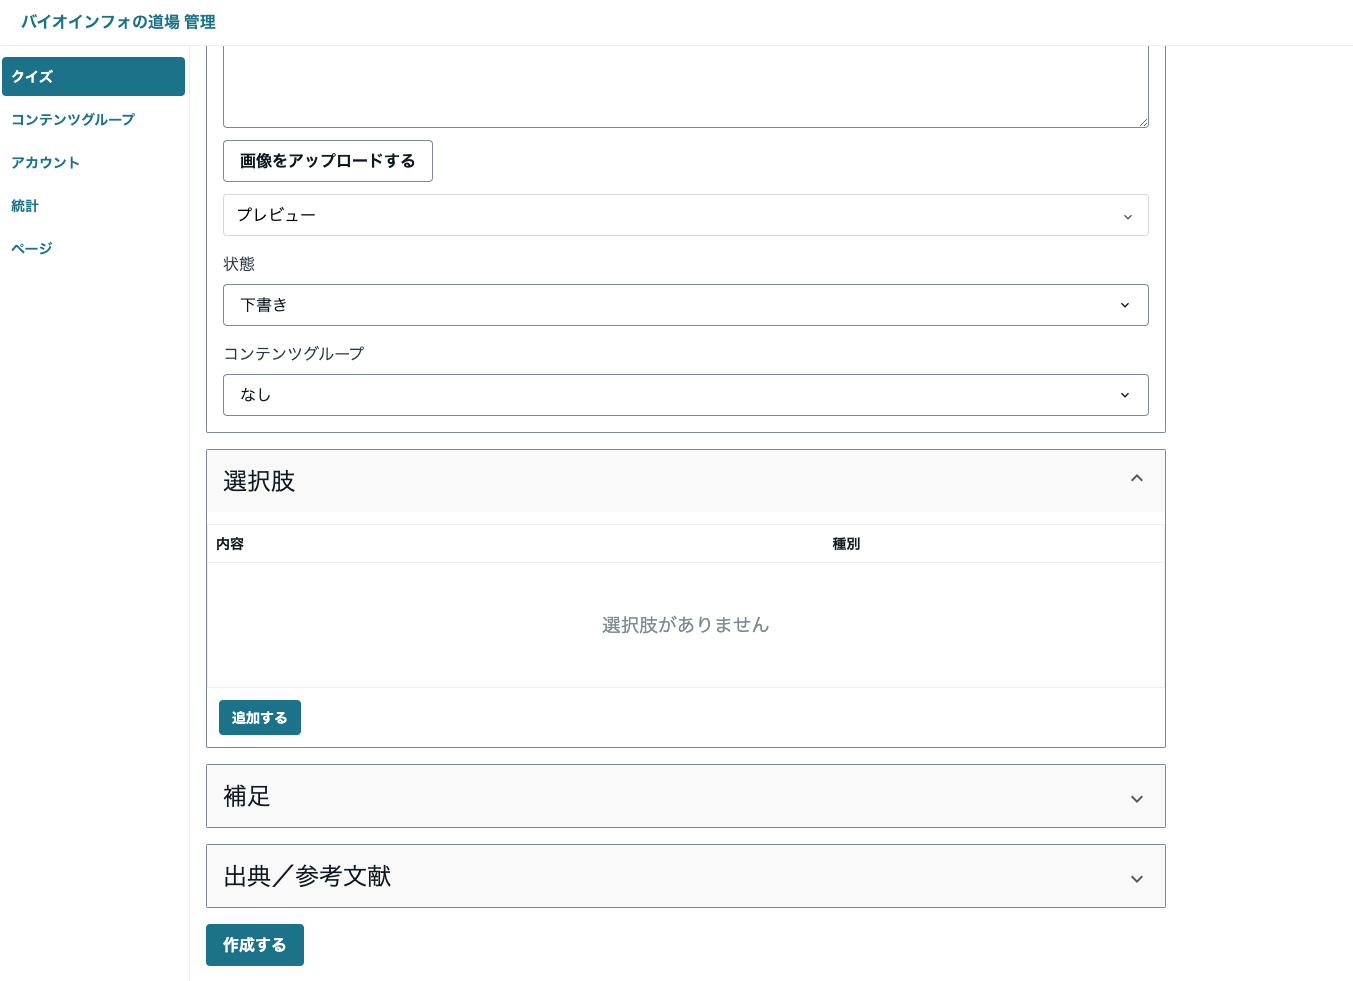Submit the form with 作成する button
This screenshot has width=1353, height=981.
[254, 945]
